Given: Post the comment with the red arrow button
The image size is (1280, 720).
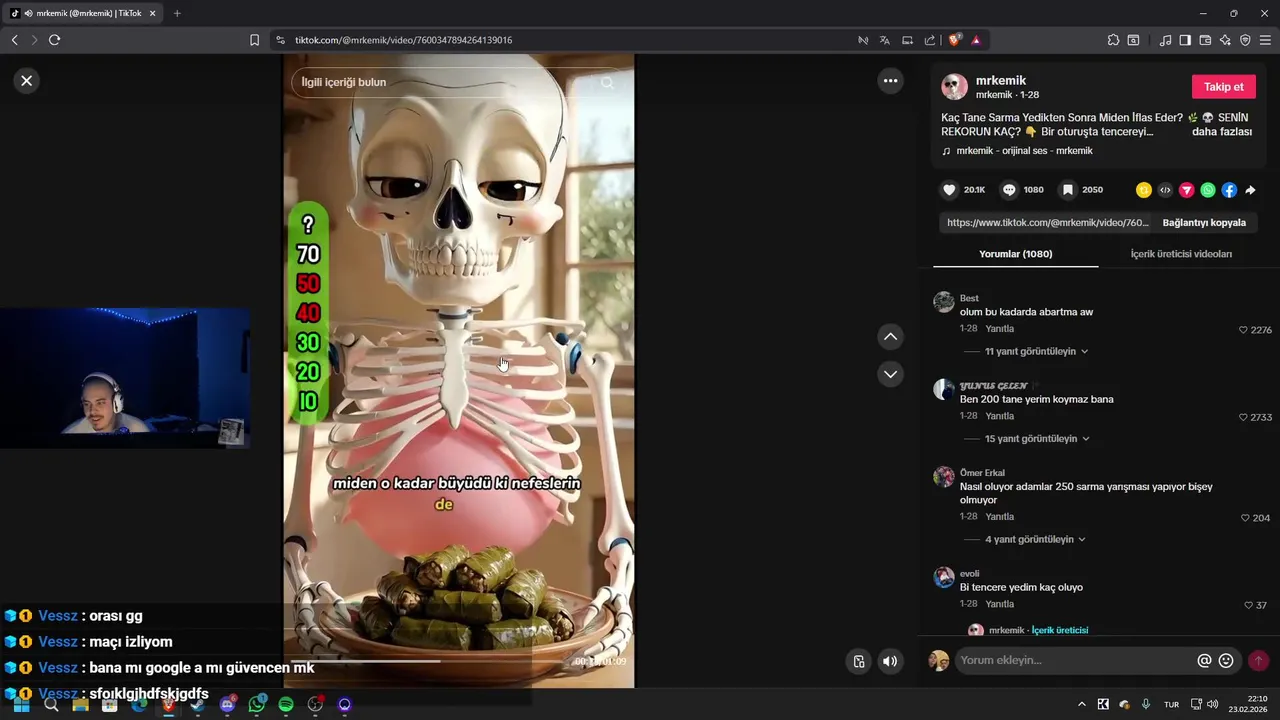Looking at the screenshot, I should (x=1258, y=660).
